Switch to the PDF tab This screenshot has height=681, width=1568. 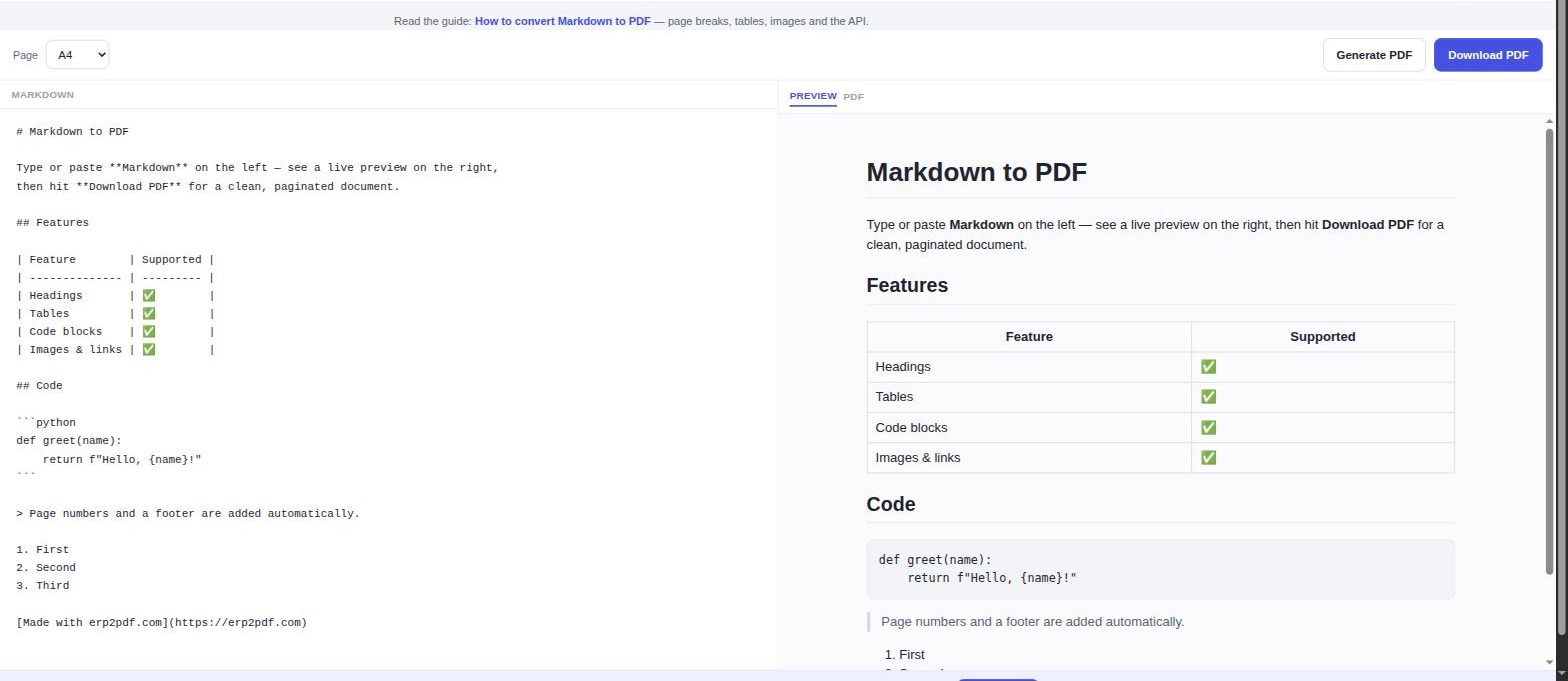pos(853,97)
